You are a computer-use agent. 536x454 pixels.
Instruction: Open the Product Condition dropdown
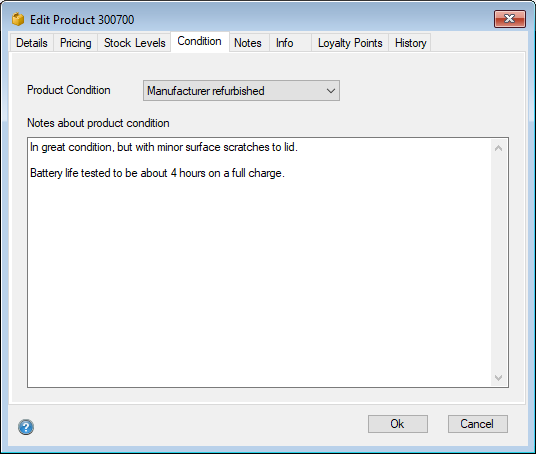tap(241, 91)
